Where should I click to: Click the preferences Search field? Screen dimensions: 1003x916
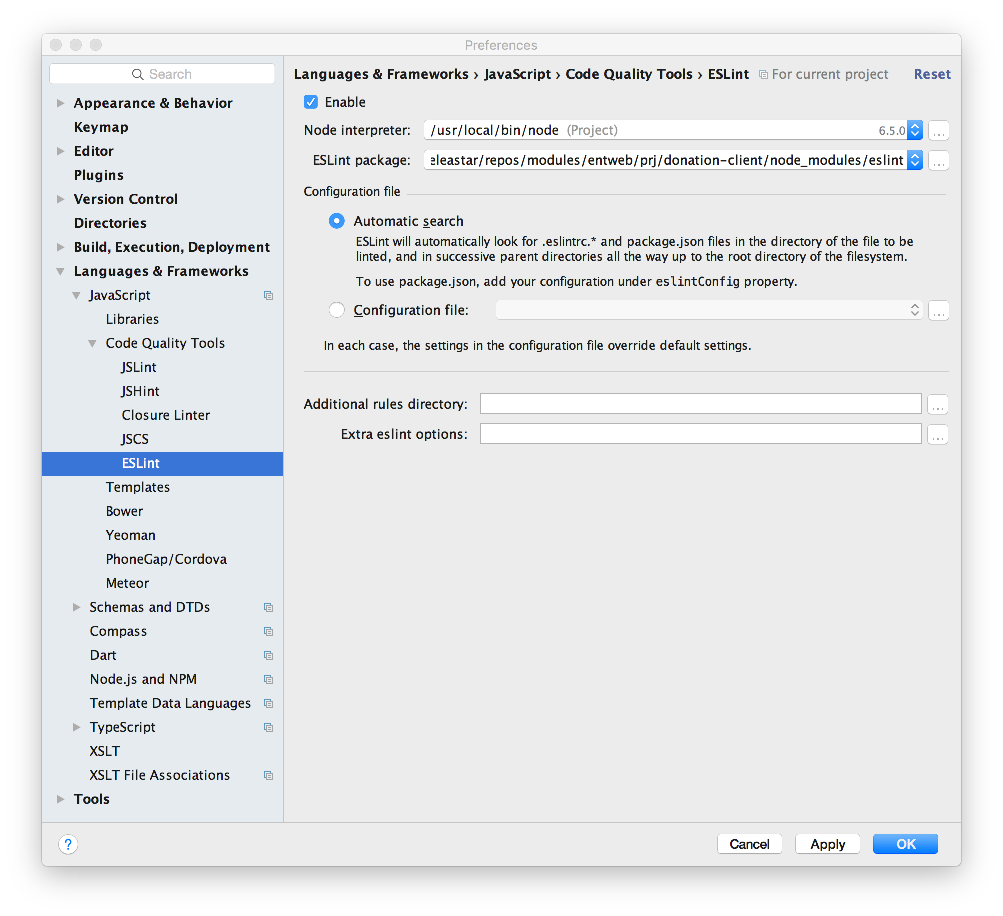pos(162,74)
